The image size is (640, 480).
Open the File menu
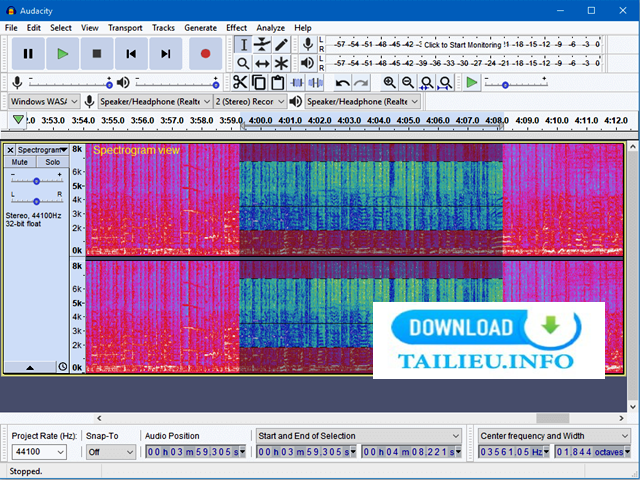coord(11,28)
